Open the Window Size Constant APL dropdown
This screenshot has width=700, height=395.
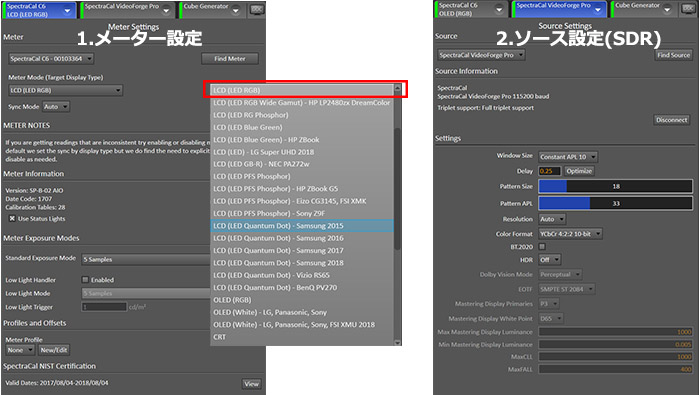click(x=568, y=157)
